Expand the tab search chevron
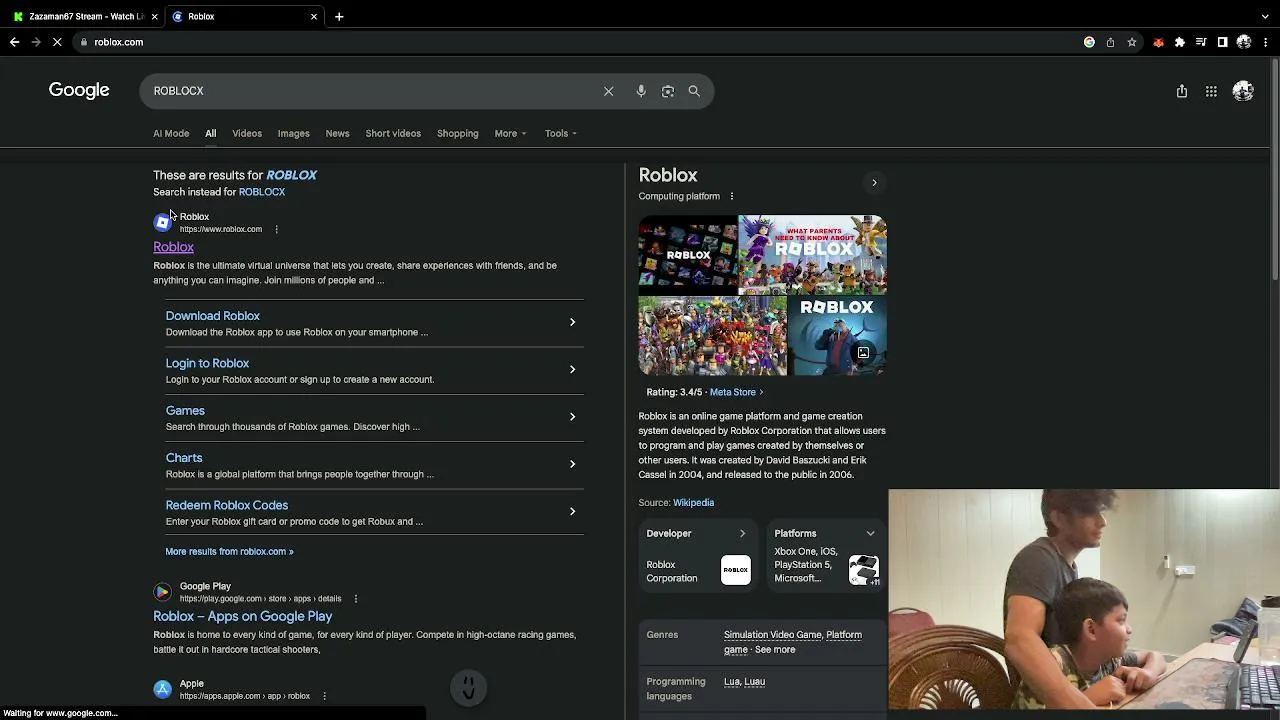The image size is (1280, 720). 1266,16
